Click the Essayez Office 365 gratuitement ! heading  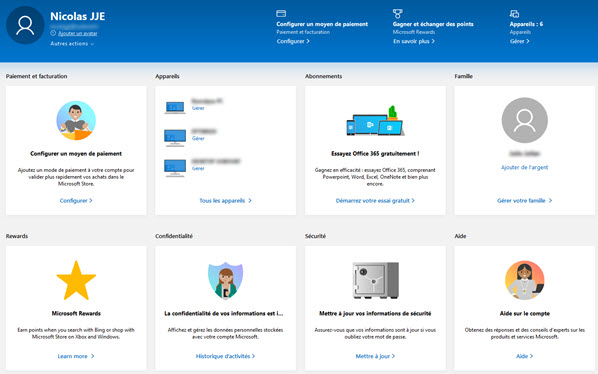tap(375, 154)
